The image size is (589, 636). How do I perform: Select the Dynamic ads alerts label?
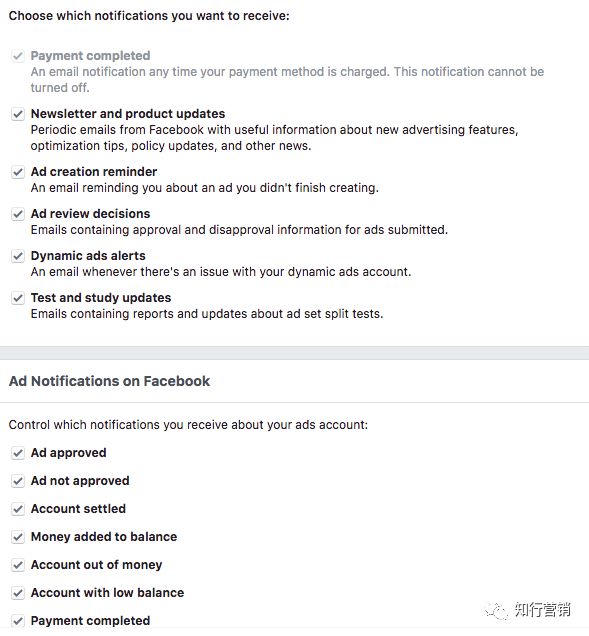coord(88,256)
